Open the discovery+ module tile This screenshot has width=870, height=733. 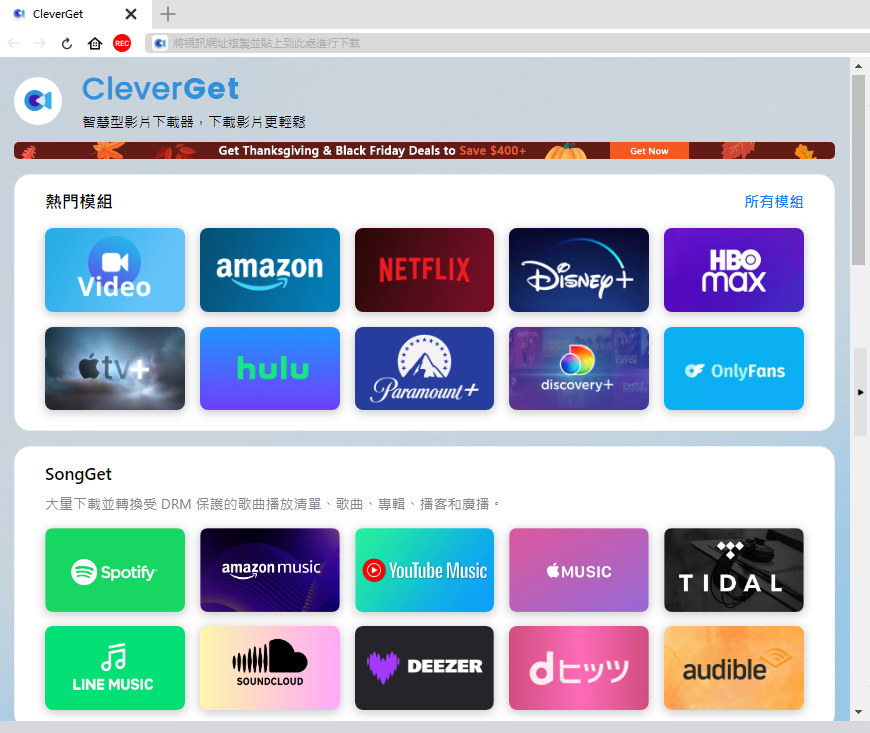(579, 368)
